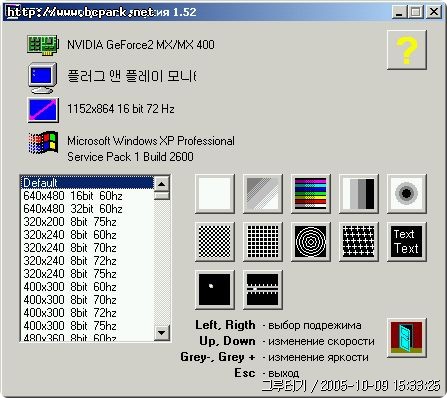Choose 320x240 8bit 70hz mode
The height and width of the screenshot is (398, 447).
click(x=87, y=248)
